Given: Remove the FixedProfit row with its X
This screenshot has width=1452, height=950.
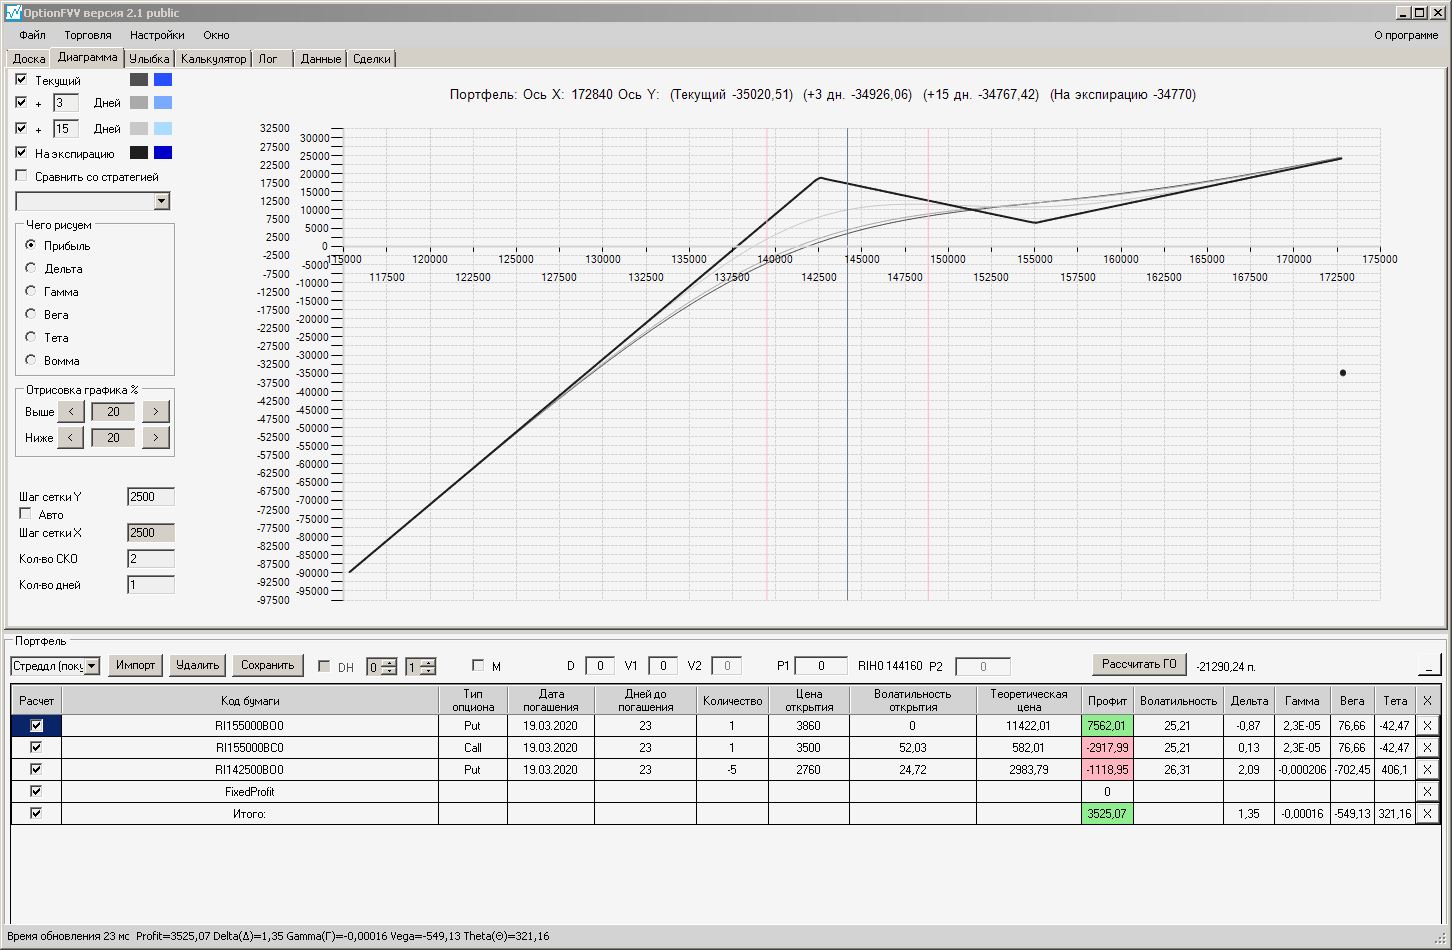Looking at the screenshot, I should [1427, 792].
